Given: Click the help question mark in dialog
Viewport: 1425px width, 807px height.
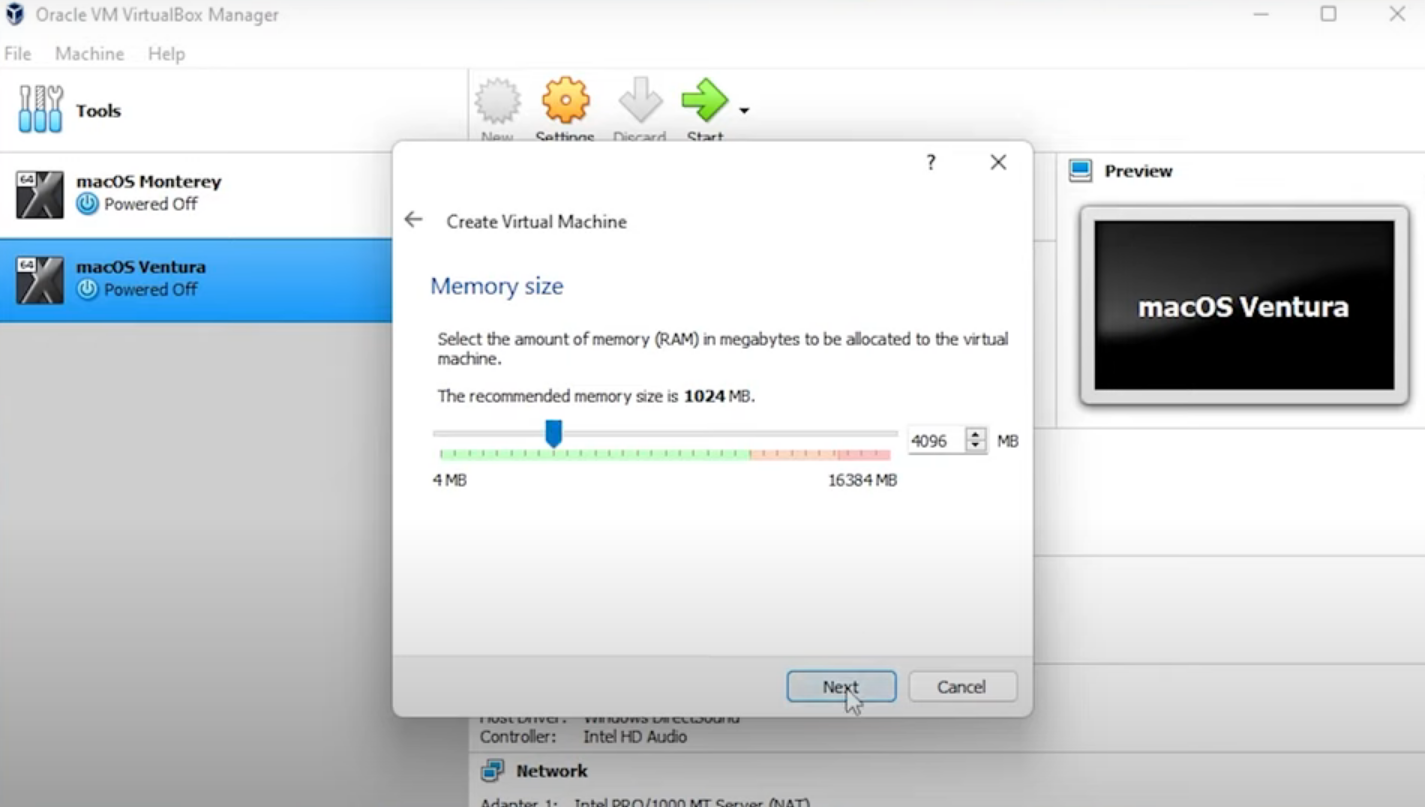Looking at the screenshot, I should pyautogui.click(x=931, y=162).
